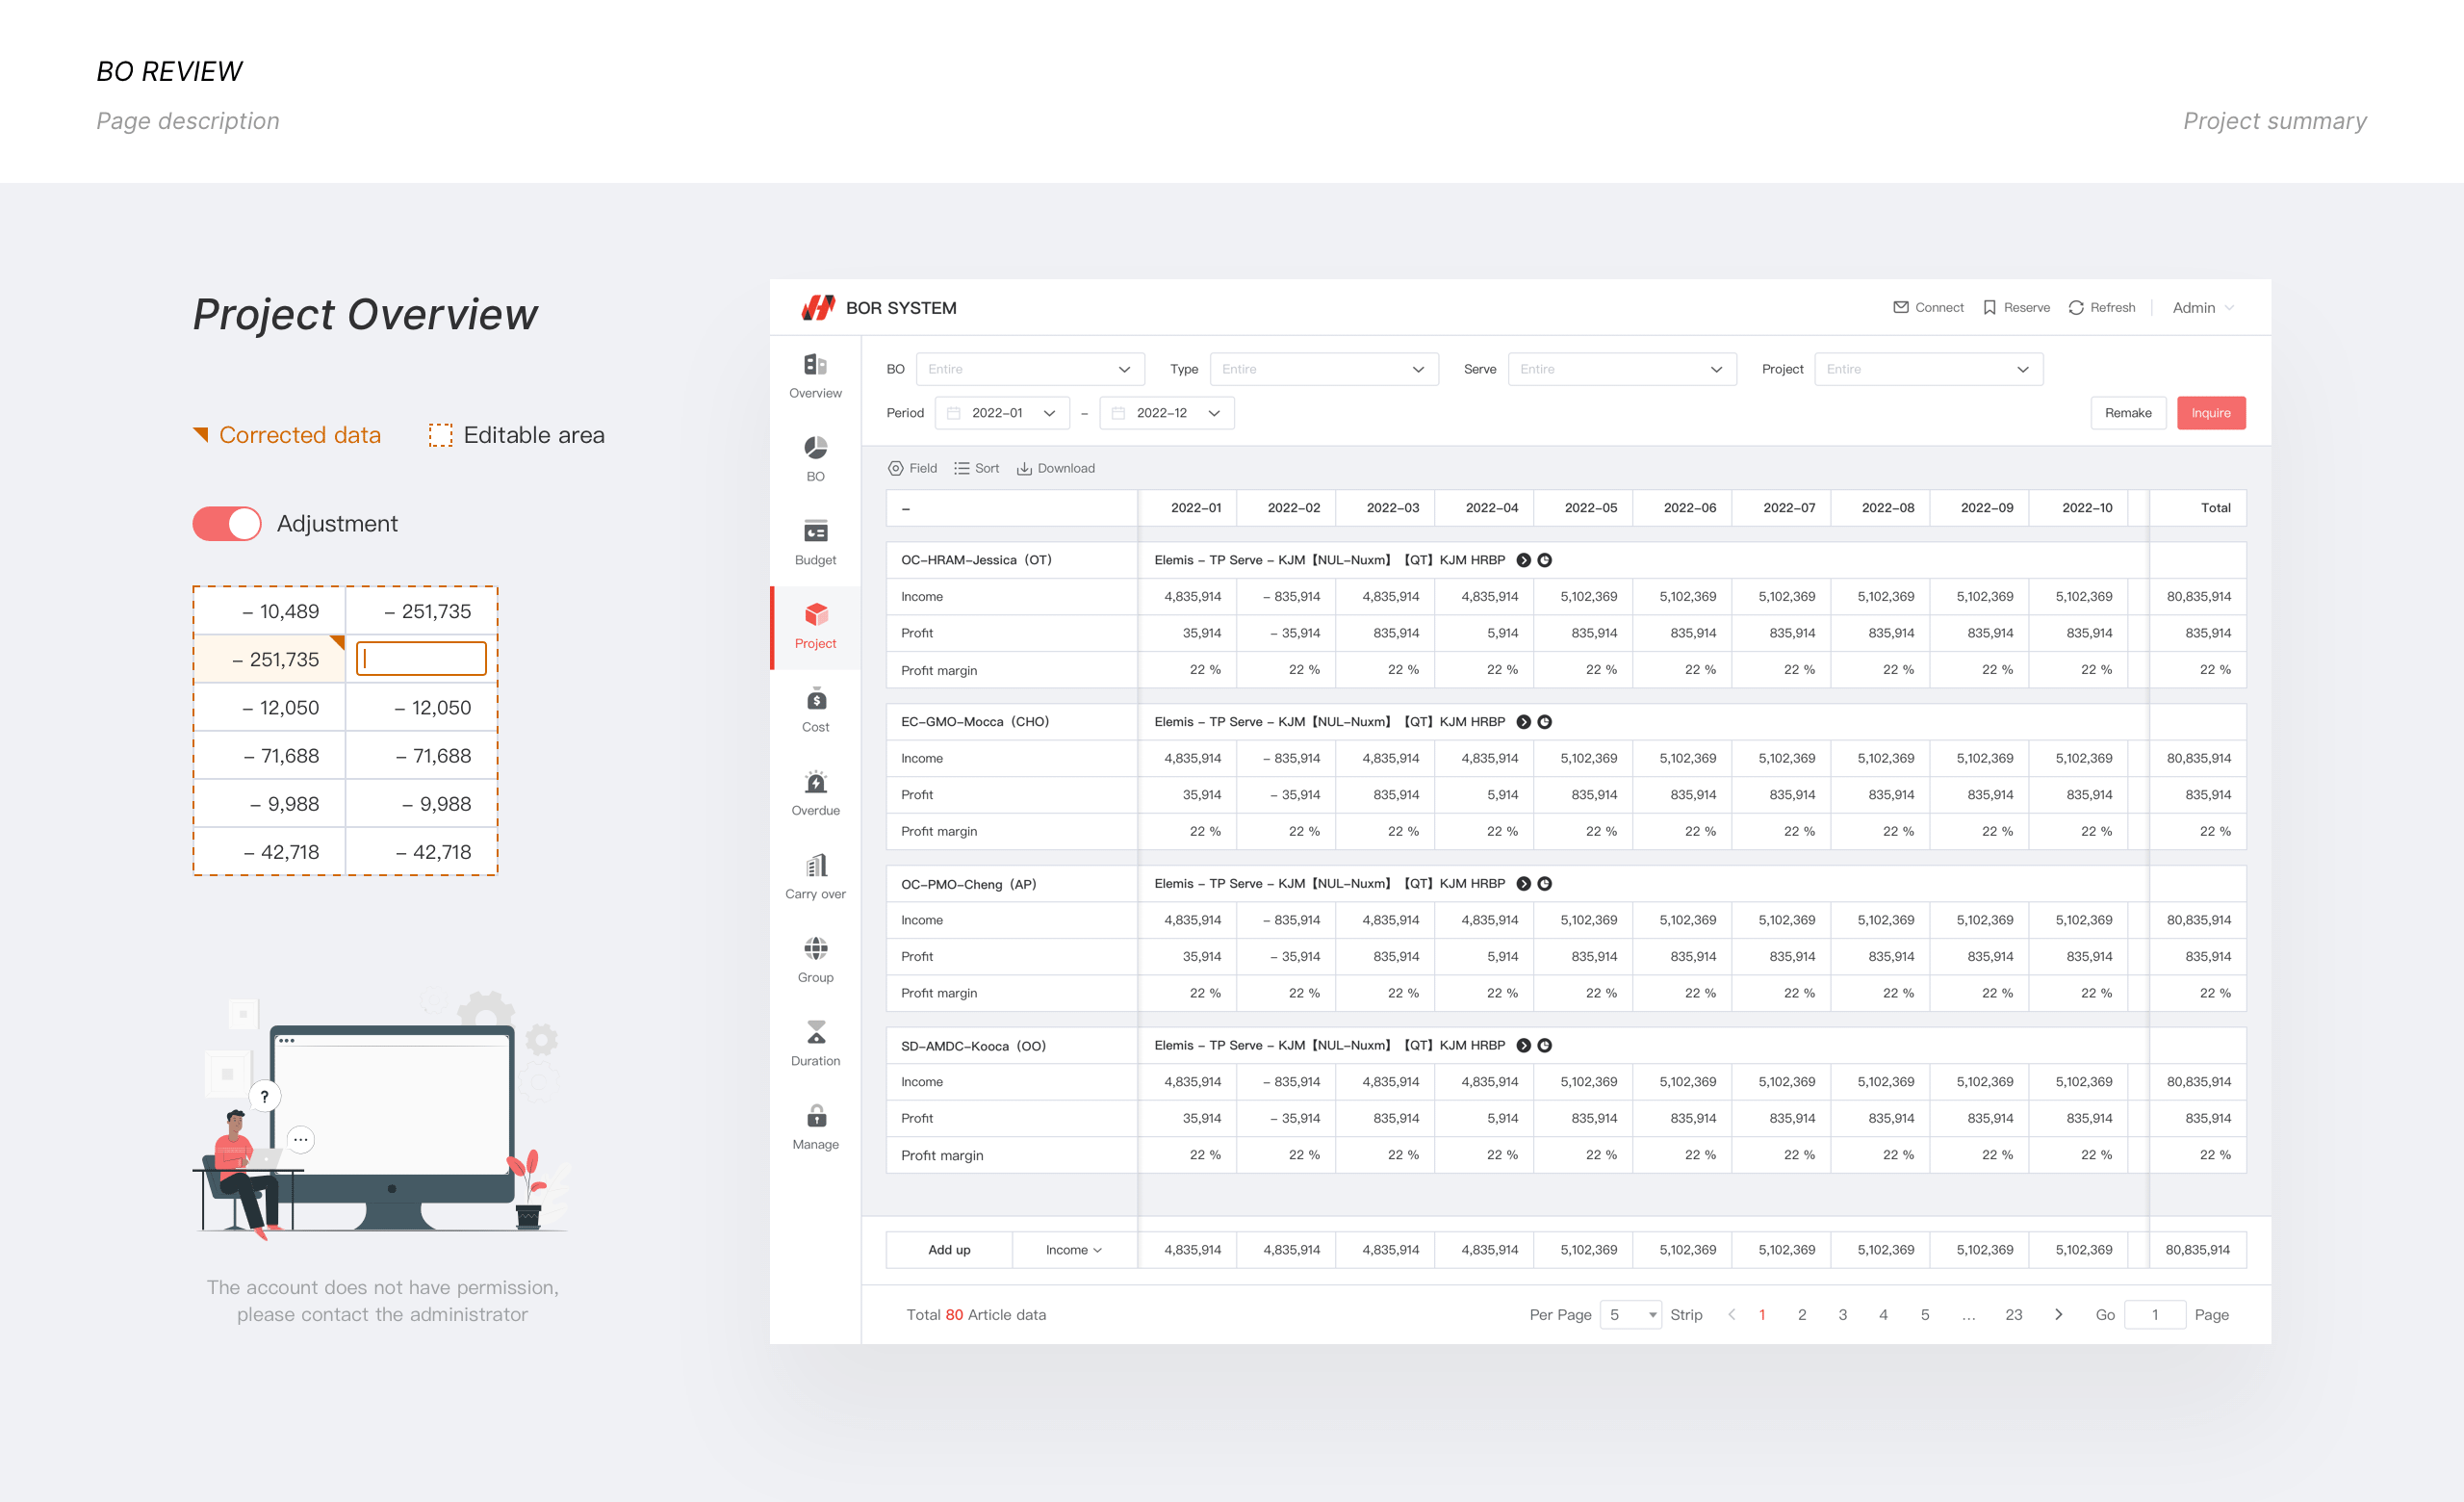Select the Project cube sidebar item
This screenshot has width=2464, height=1502.
pyautogui.click(x=815, y=627)
